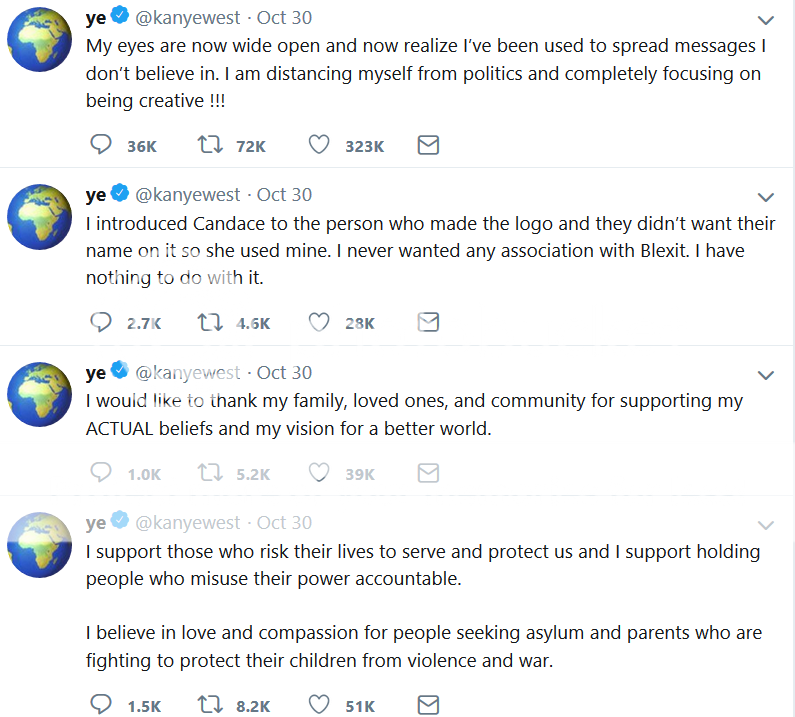Open the dropdown arrow on the 'ACTUAL beliefs' tweet
This screenshot has height=717, width=795.
[766, 375]
